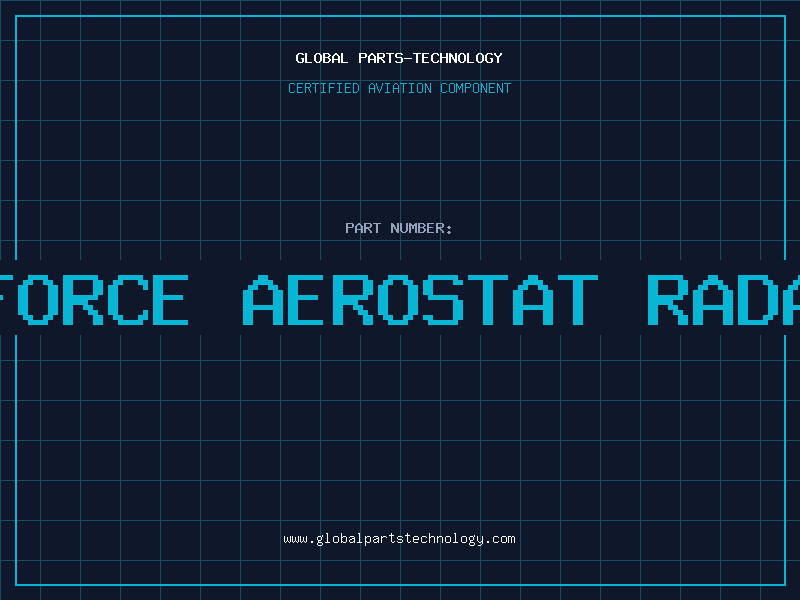
Task: Open the www.globalpartstechnology.com website link
Action: click(399, 539)
